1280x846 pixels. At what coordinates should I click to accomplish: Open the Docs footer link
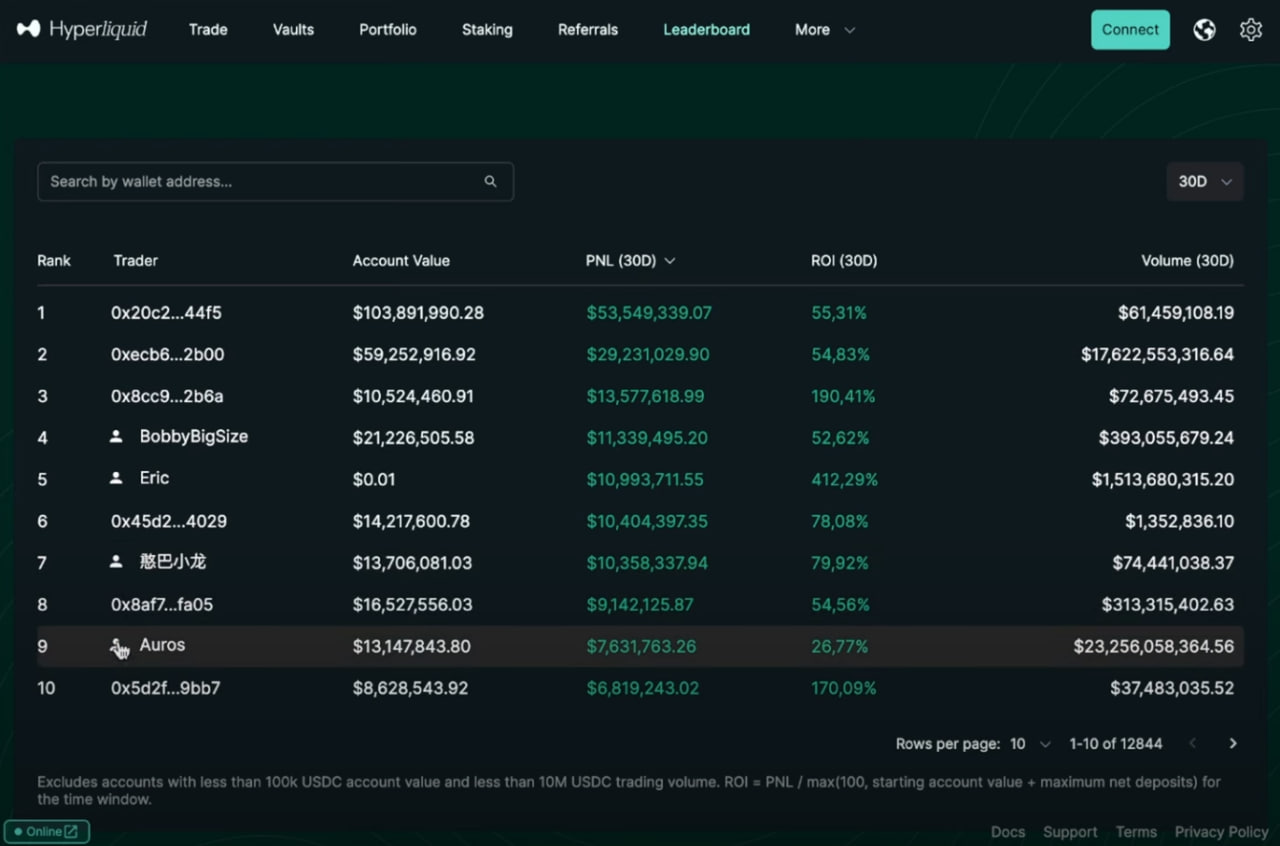[1007, 832]
